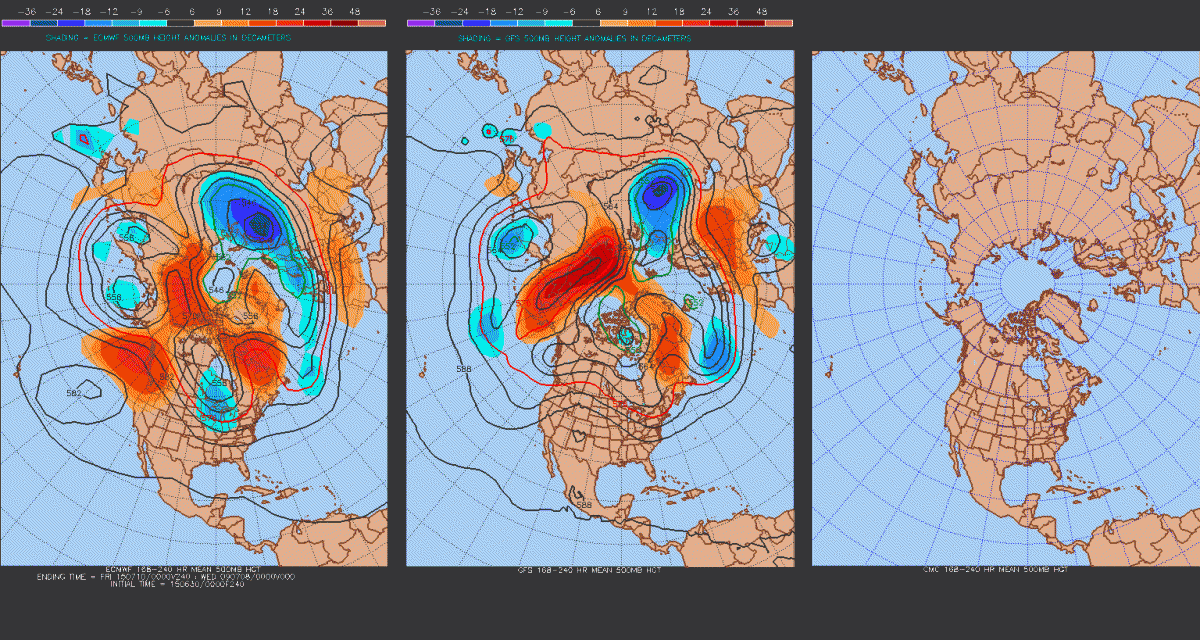Open the GFS 500mb height anomaly map
This screenshot has height=640, width=1200.
[x=600, y=308]
